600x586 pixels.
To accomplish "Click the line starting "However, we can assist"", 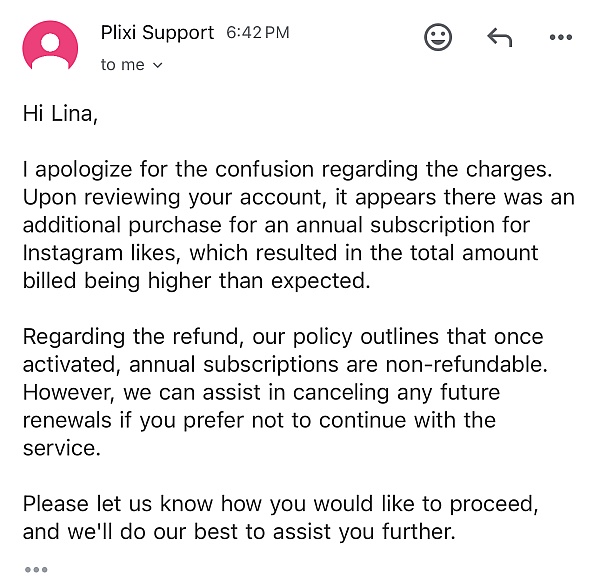I will pyautogui.click(x=261, y=391).
